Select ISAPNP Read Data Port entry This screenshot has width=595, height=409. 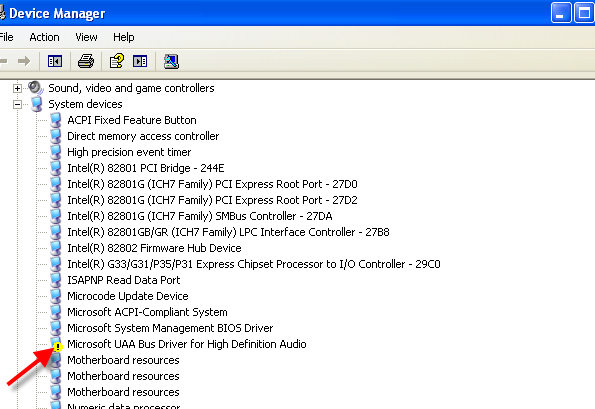124,280
